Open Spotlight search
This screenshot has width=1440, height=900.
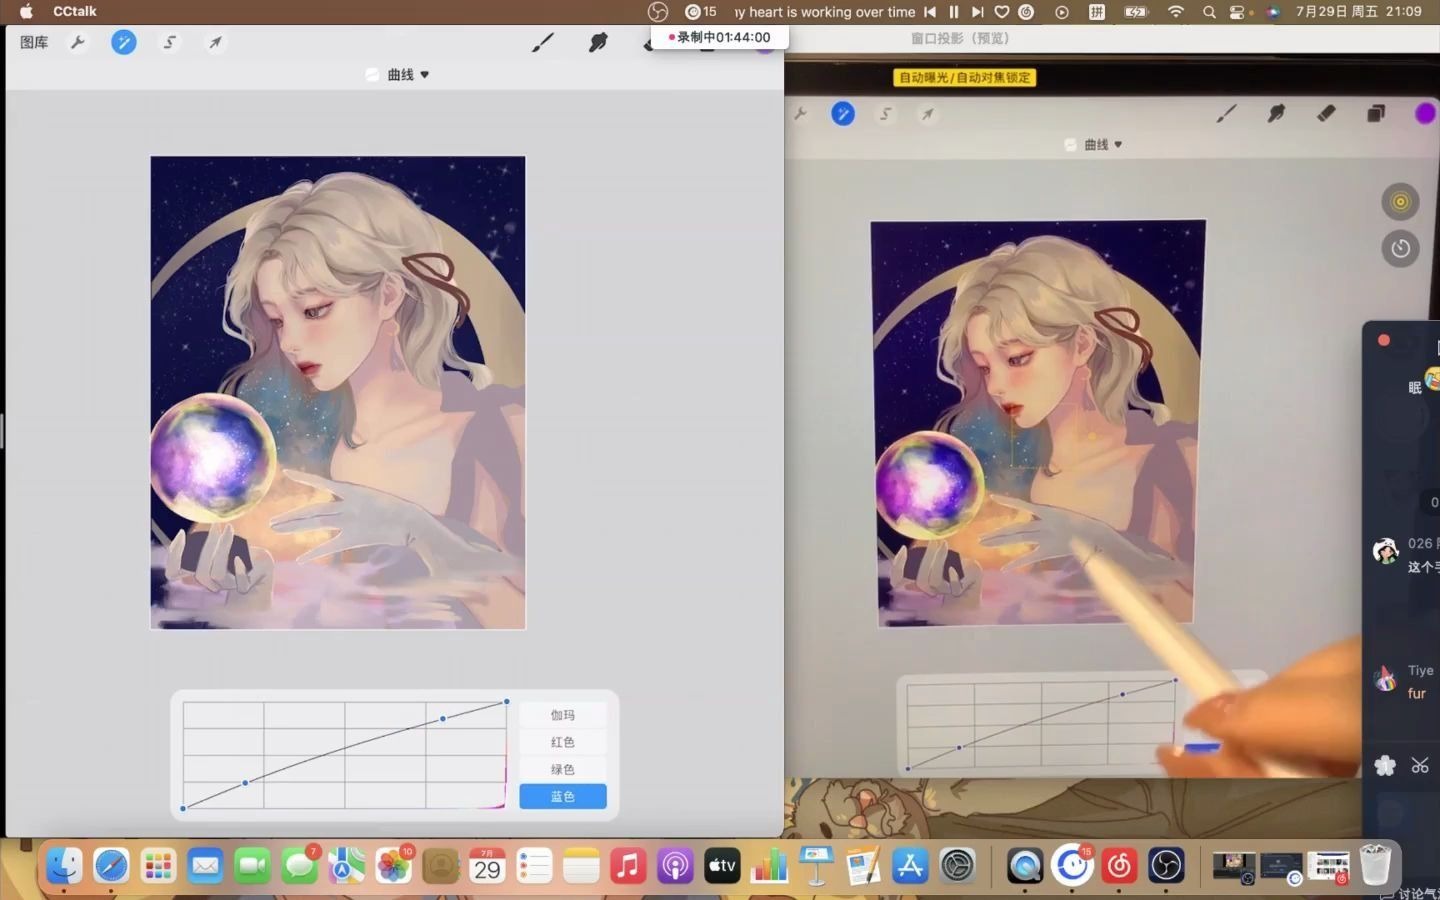pos(1209,12)
